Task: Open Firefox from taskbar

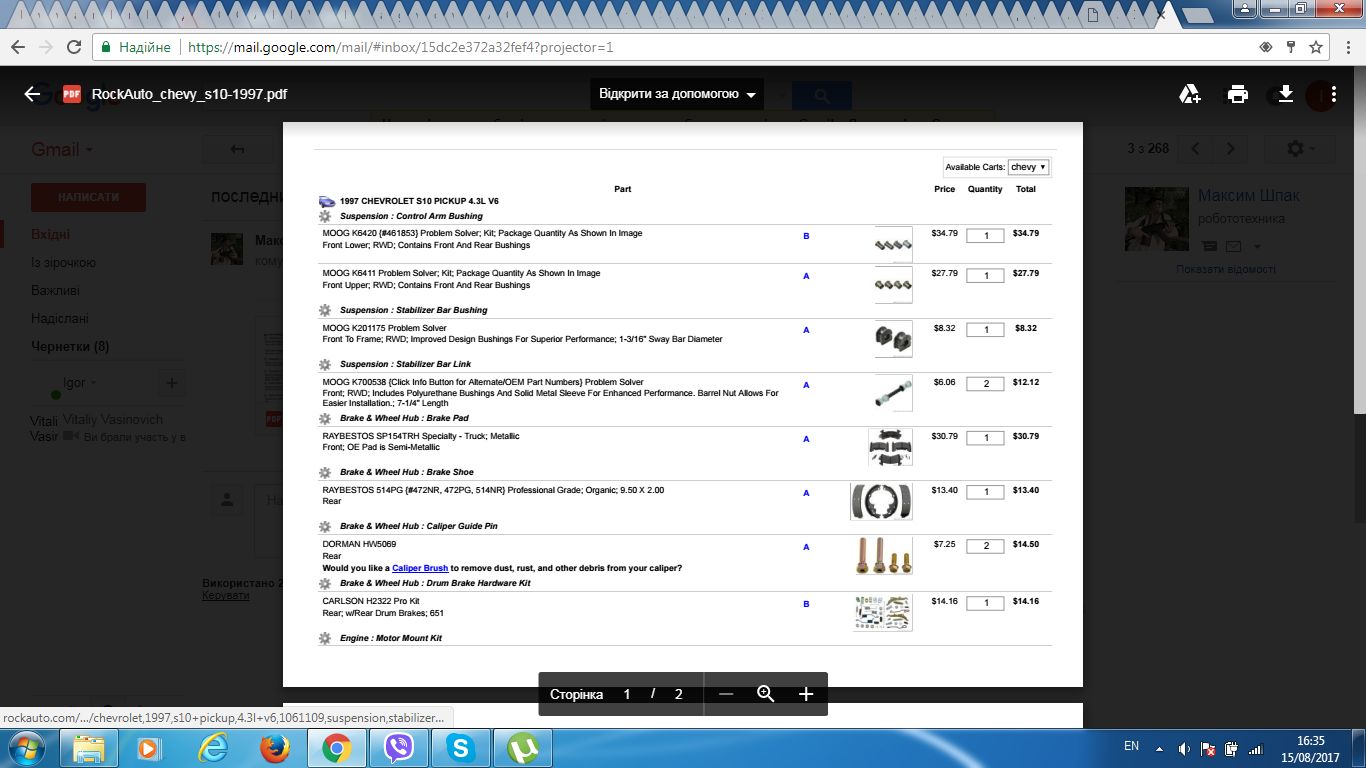Action: coord(274,748)
